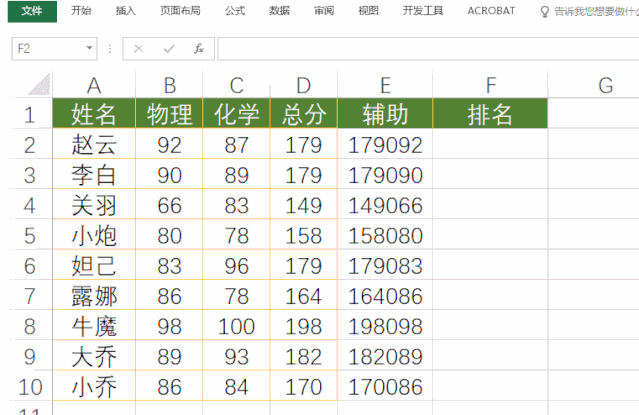Switch to the 视图 ribbon tab
639x415 pixels.
(x=368, y=11)
